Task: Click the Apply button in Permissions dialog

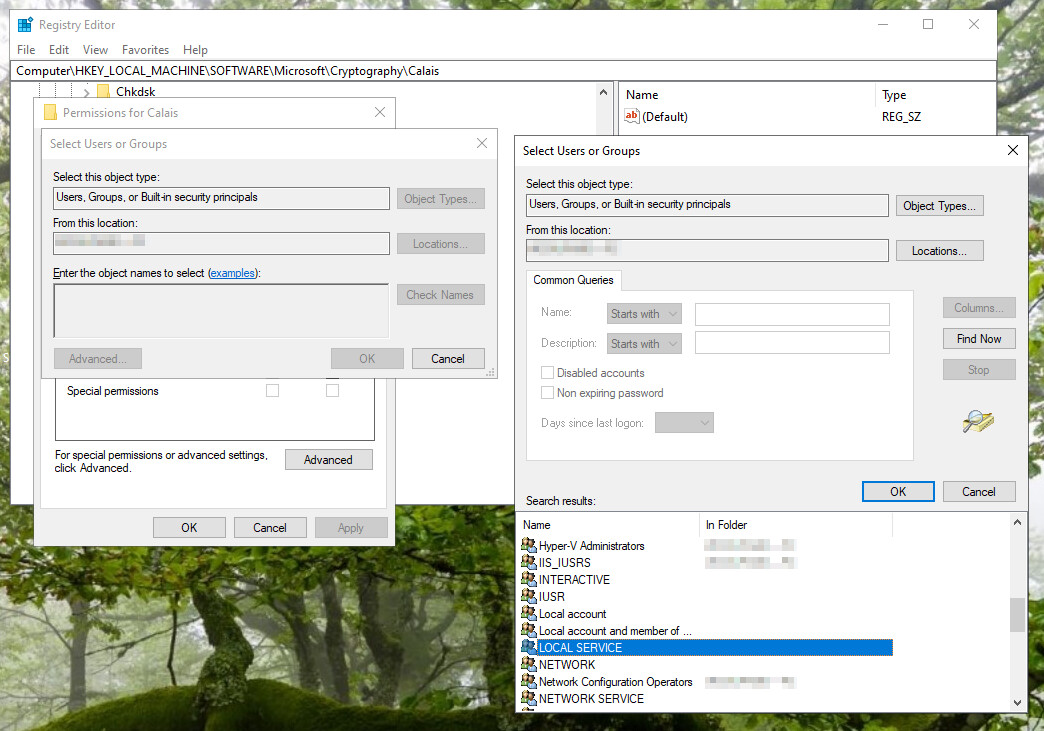Action: [x=351, y=527]
